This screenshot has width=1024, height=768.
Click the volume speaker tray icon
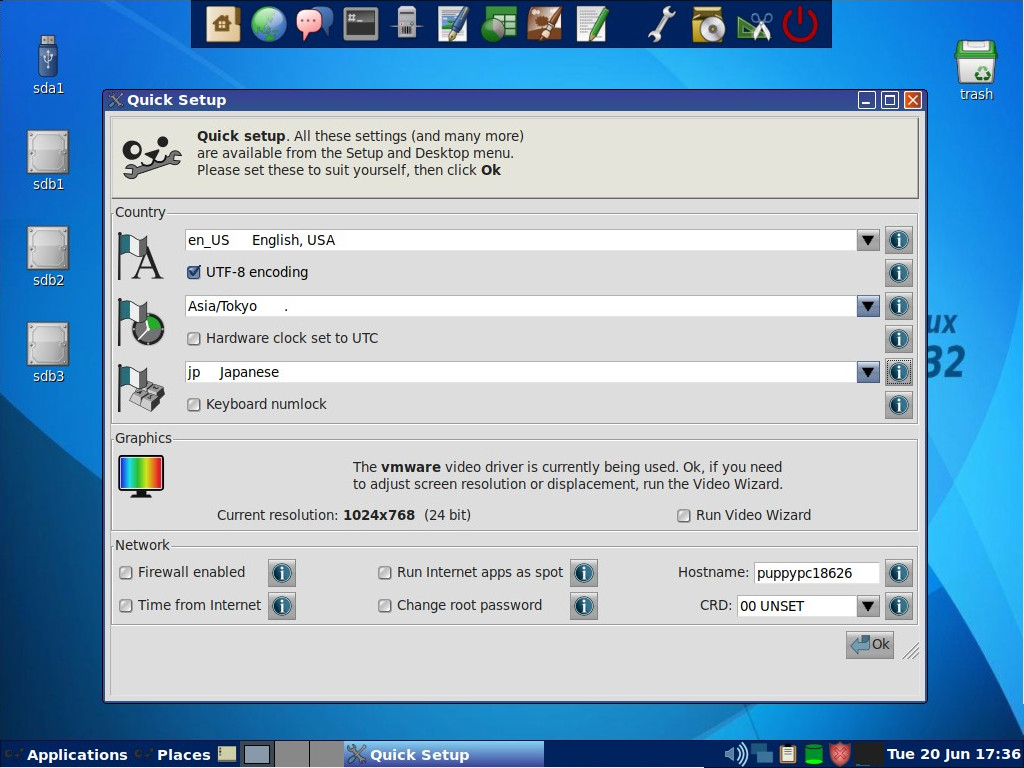click(736, 754)
